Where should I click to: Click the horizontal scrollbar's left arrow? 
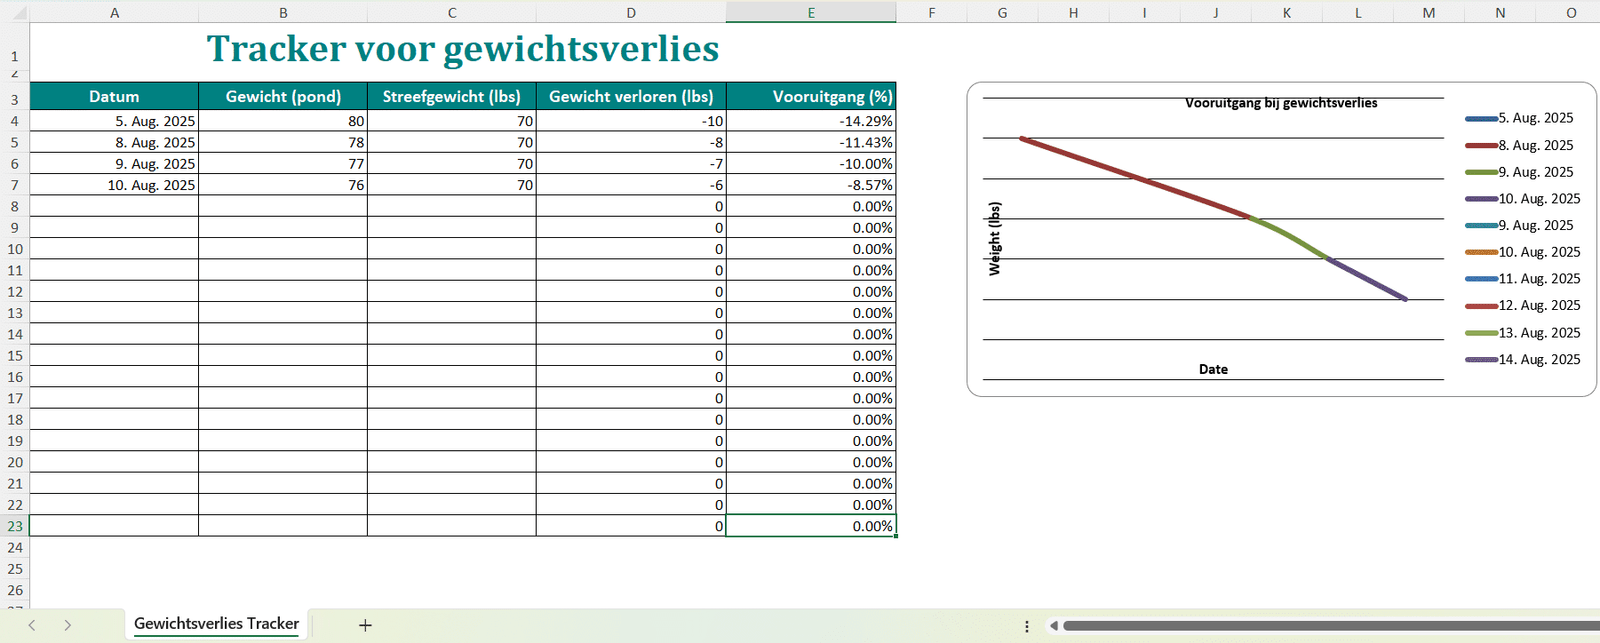(x=1053, y=626)
